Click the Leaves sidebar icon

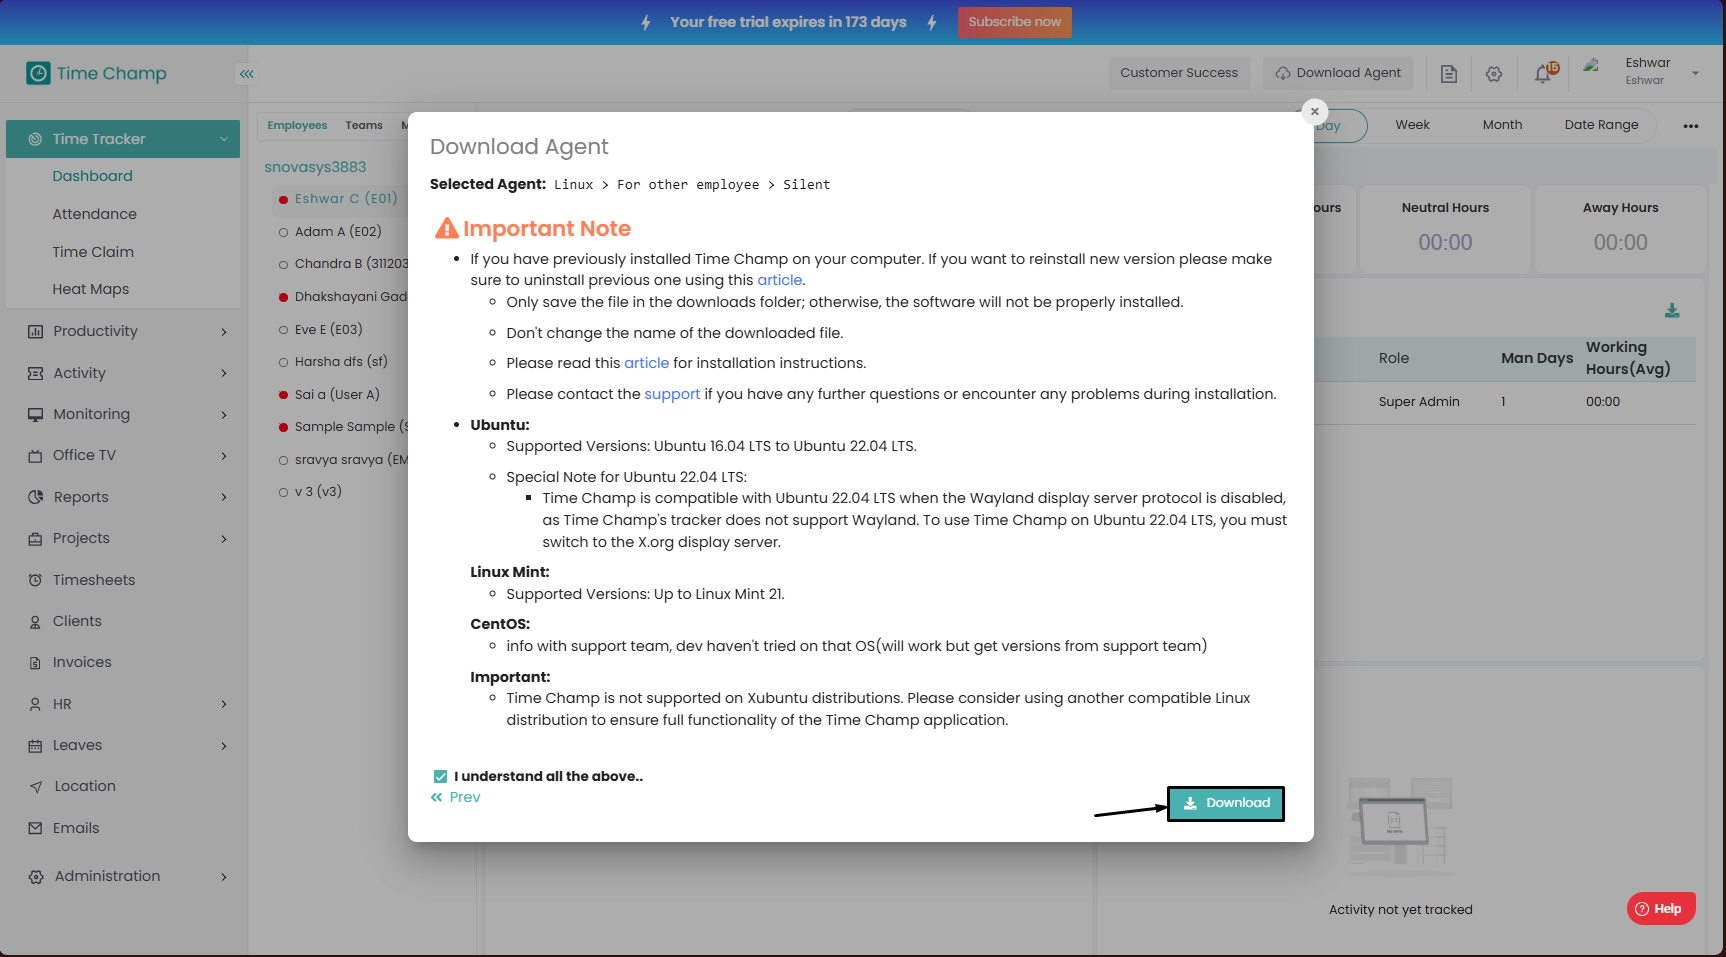[36, 746]
